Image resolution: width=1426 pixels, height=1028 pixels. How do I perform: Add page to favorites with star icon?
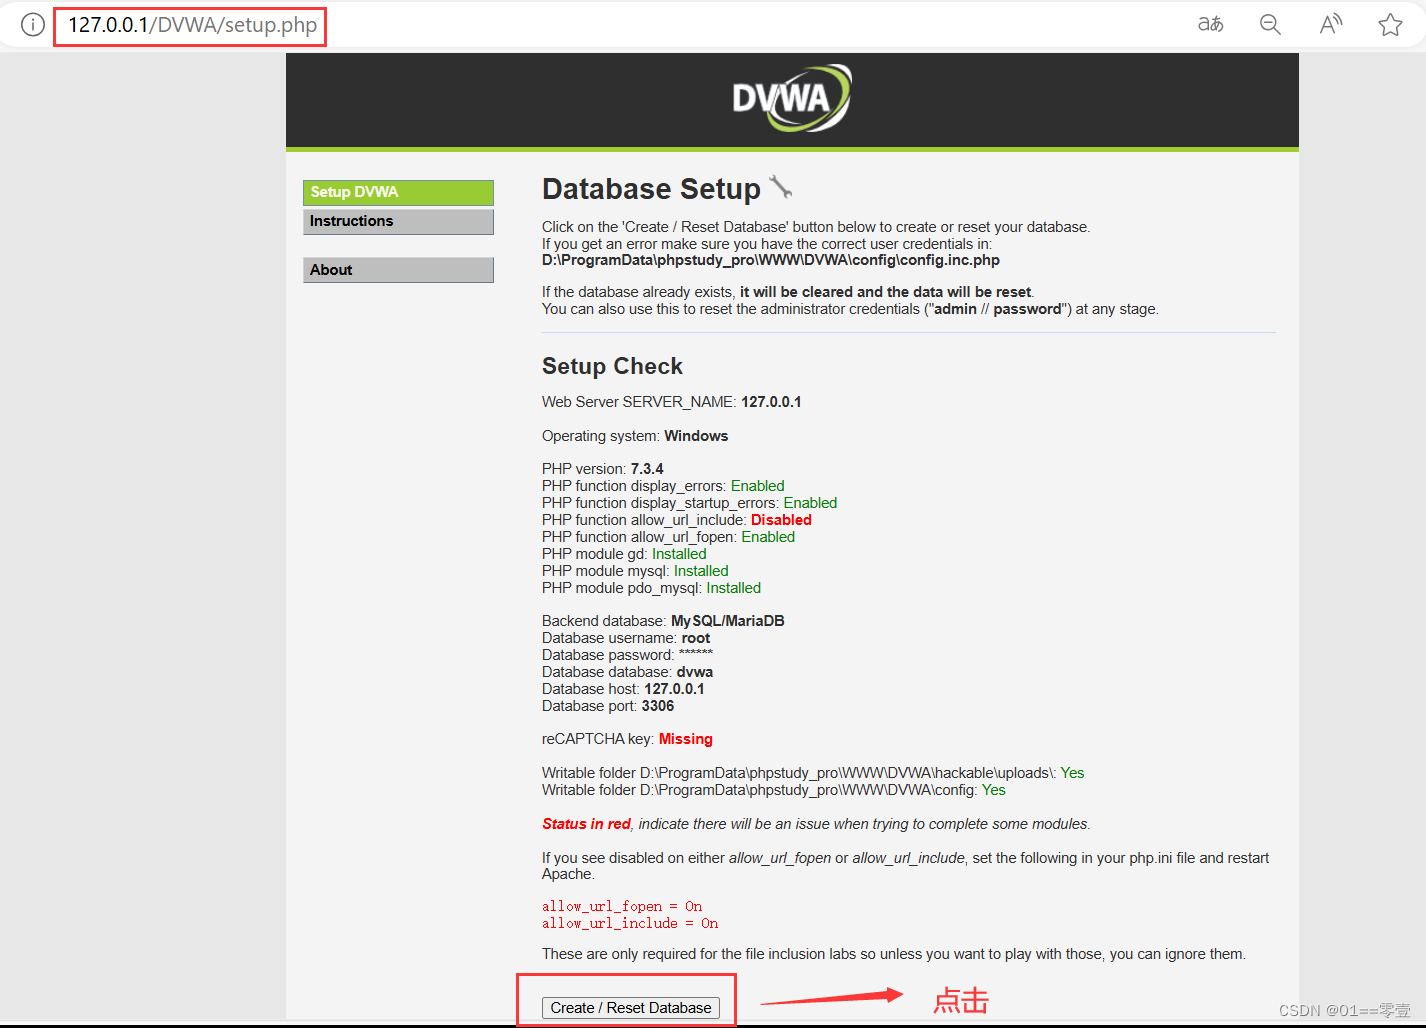point(1390,24)
